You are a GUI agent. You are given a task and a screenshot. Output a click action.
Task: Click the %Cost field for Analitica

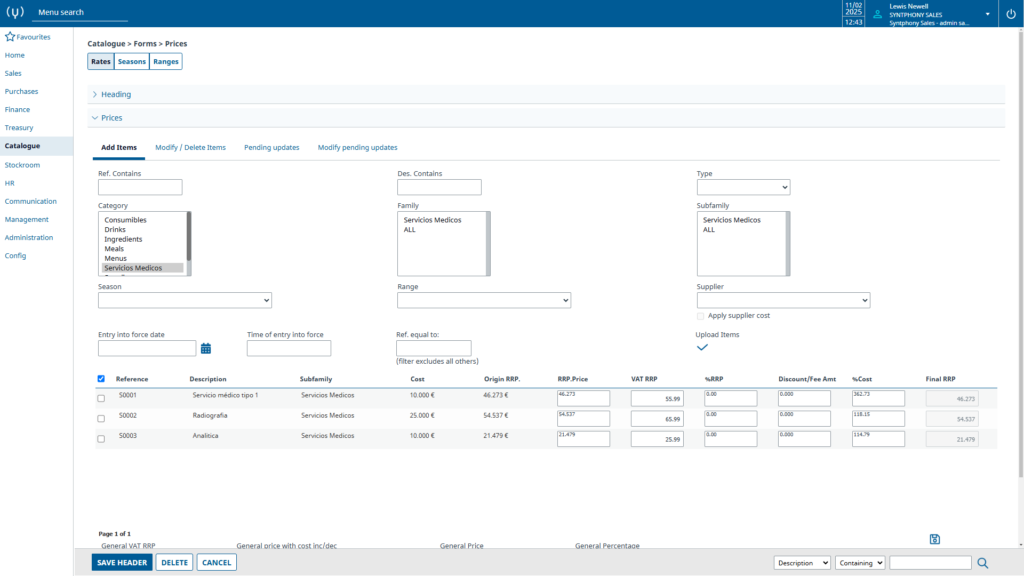[x=878, y=439]
